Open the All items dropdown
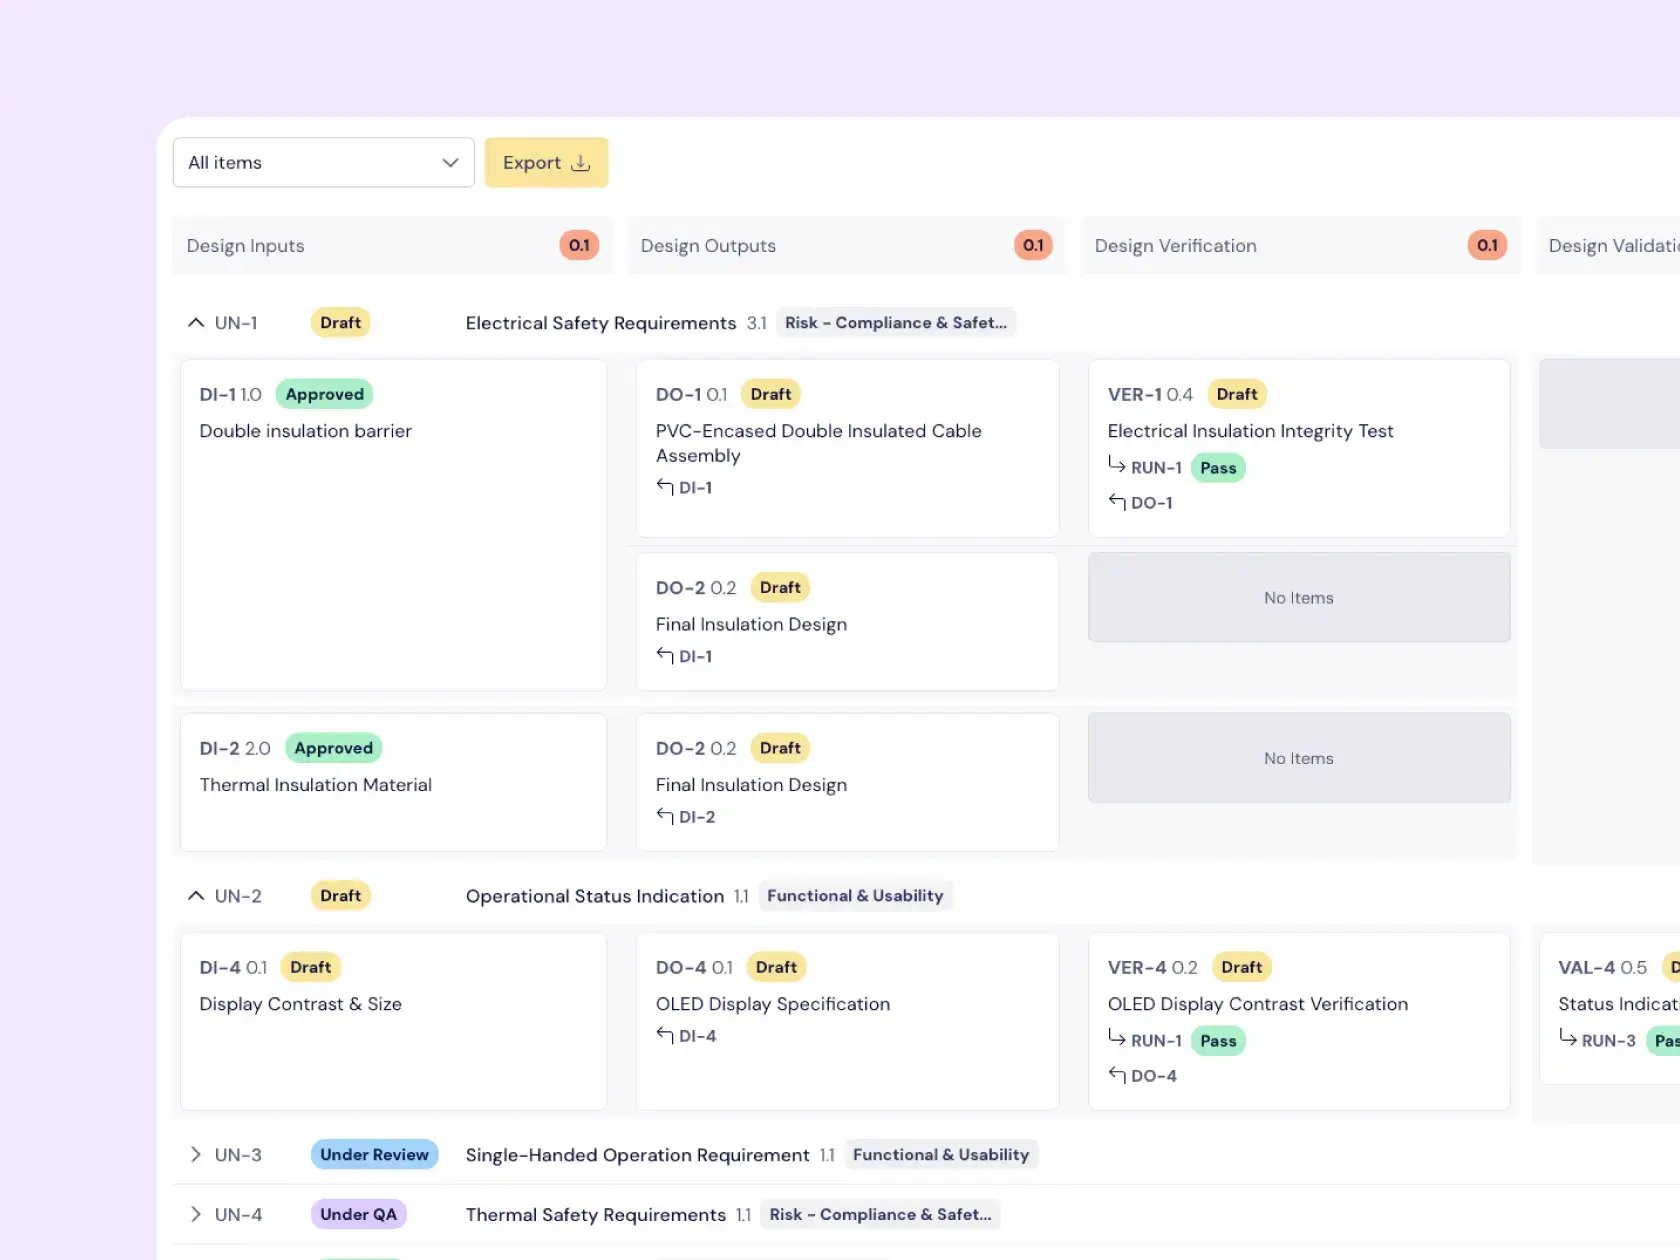The width and height of the screenshot is (1680, 1260). point(323,163)
